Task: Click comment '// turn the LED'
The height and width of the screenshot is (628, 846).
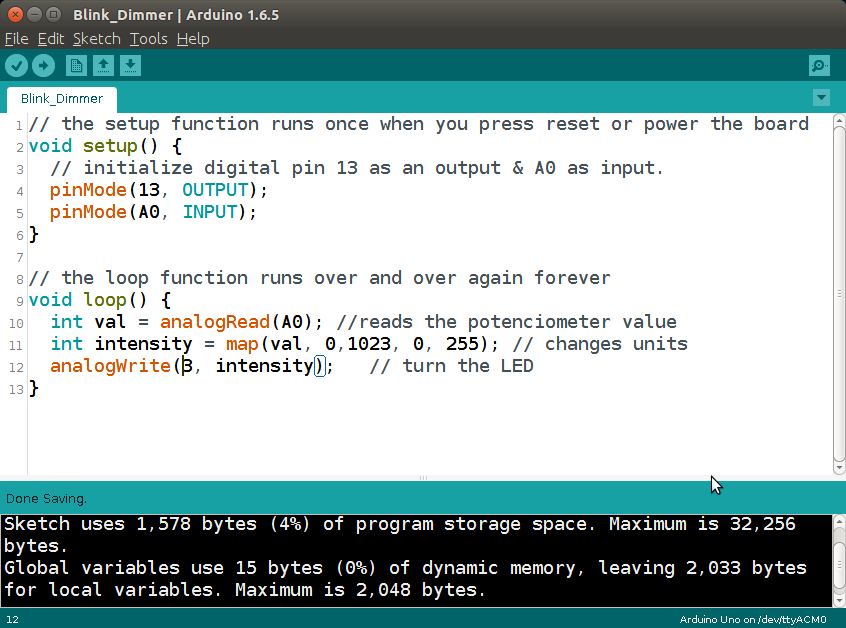Action: pos(452,366)
